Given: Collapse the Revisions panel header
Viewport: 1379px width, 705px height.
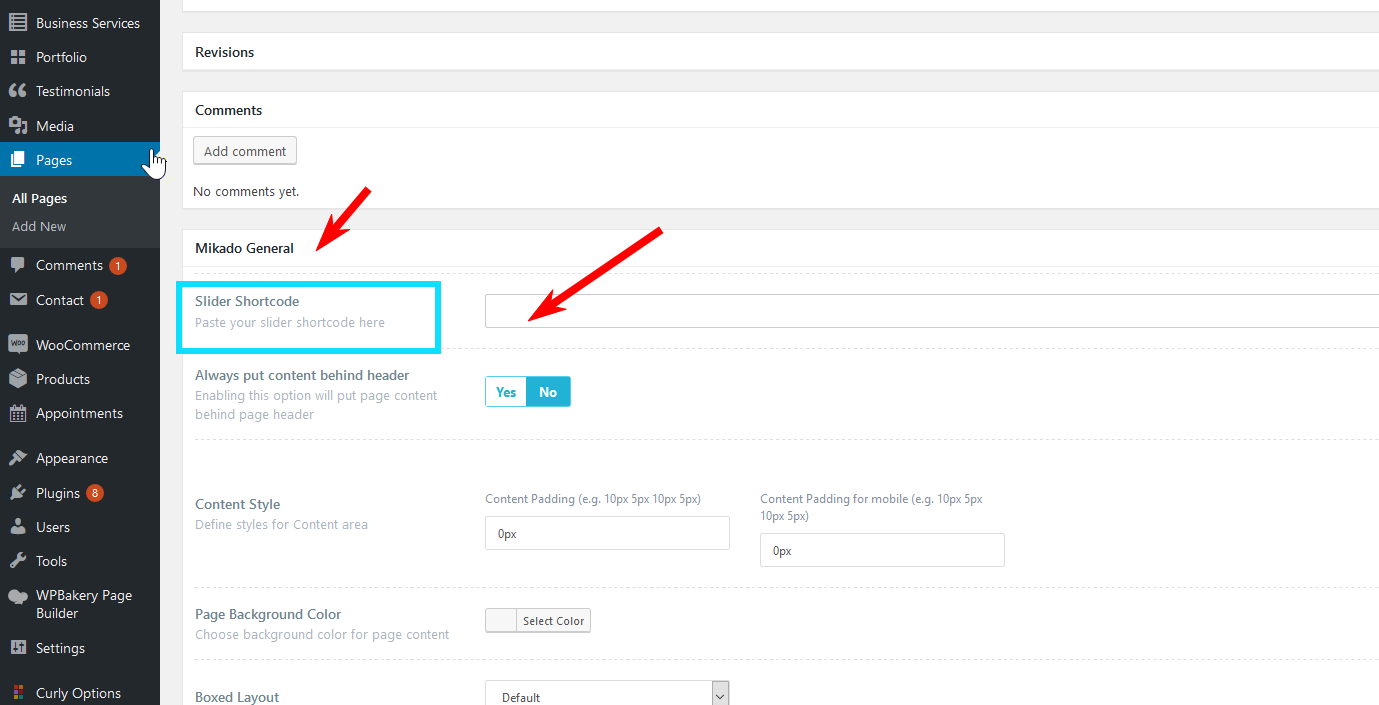Looking at the screenshot, I should [780, 52].
